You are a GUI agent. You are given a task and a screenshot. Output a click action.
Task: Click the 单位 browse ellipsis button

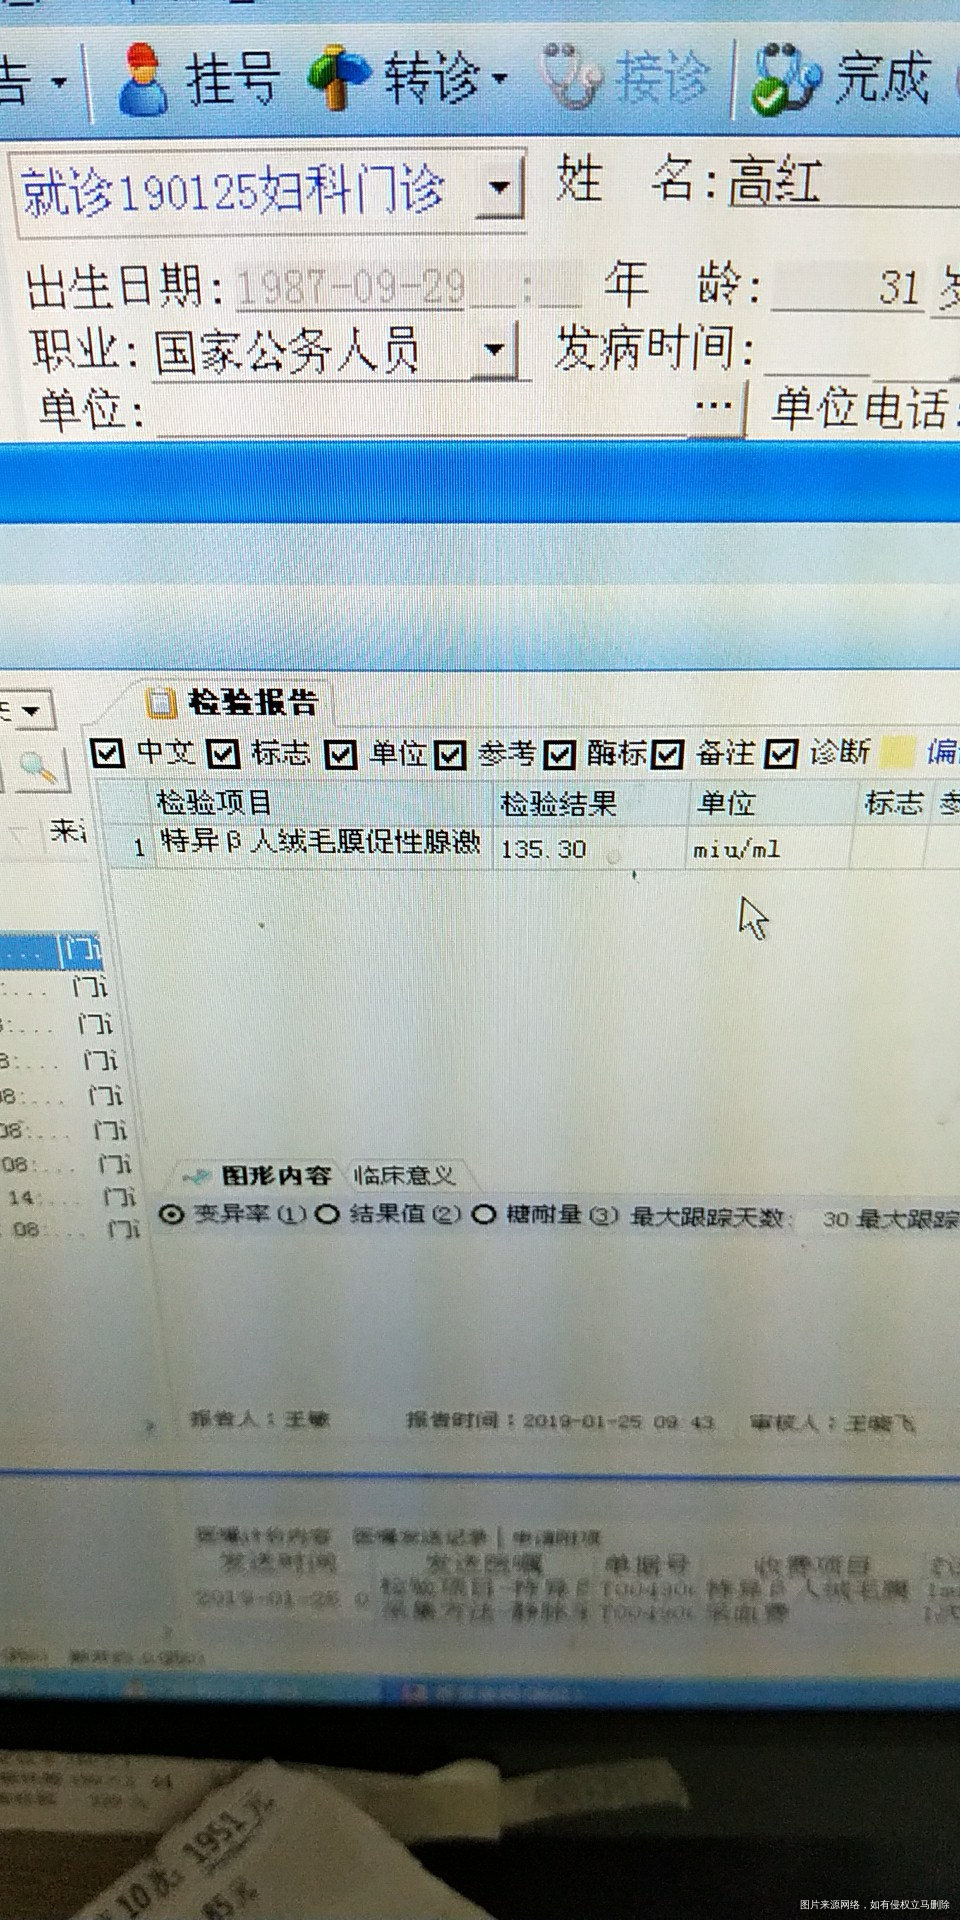714,408
